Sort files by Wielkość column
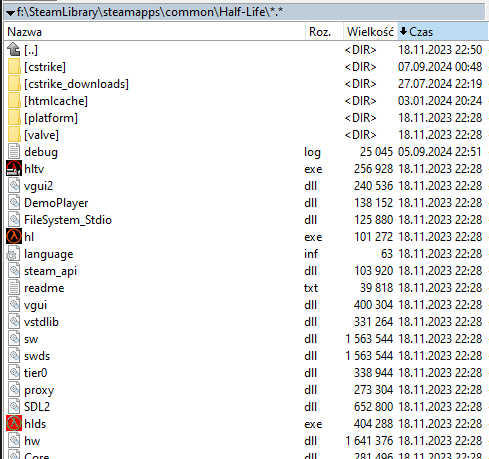Image resolution: width=489 pixels, height=459 pixels. [x=370, y=32]
